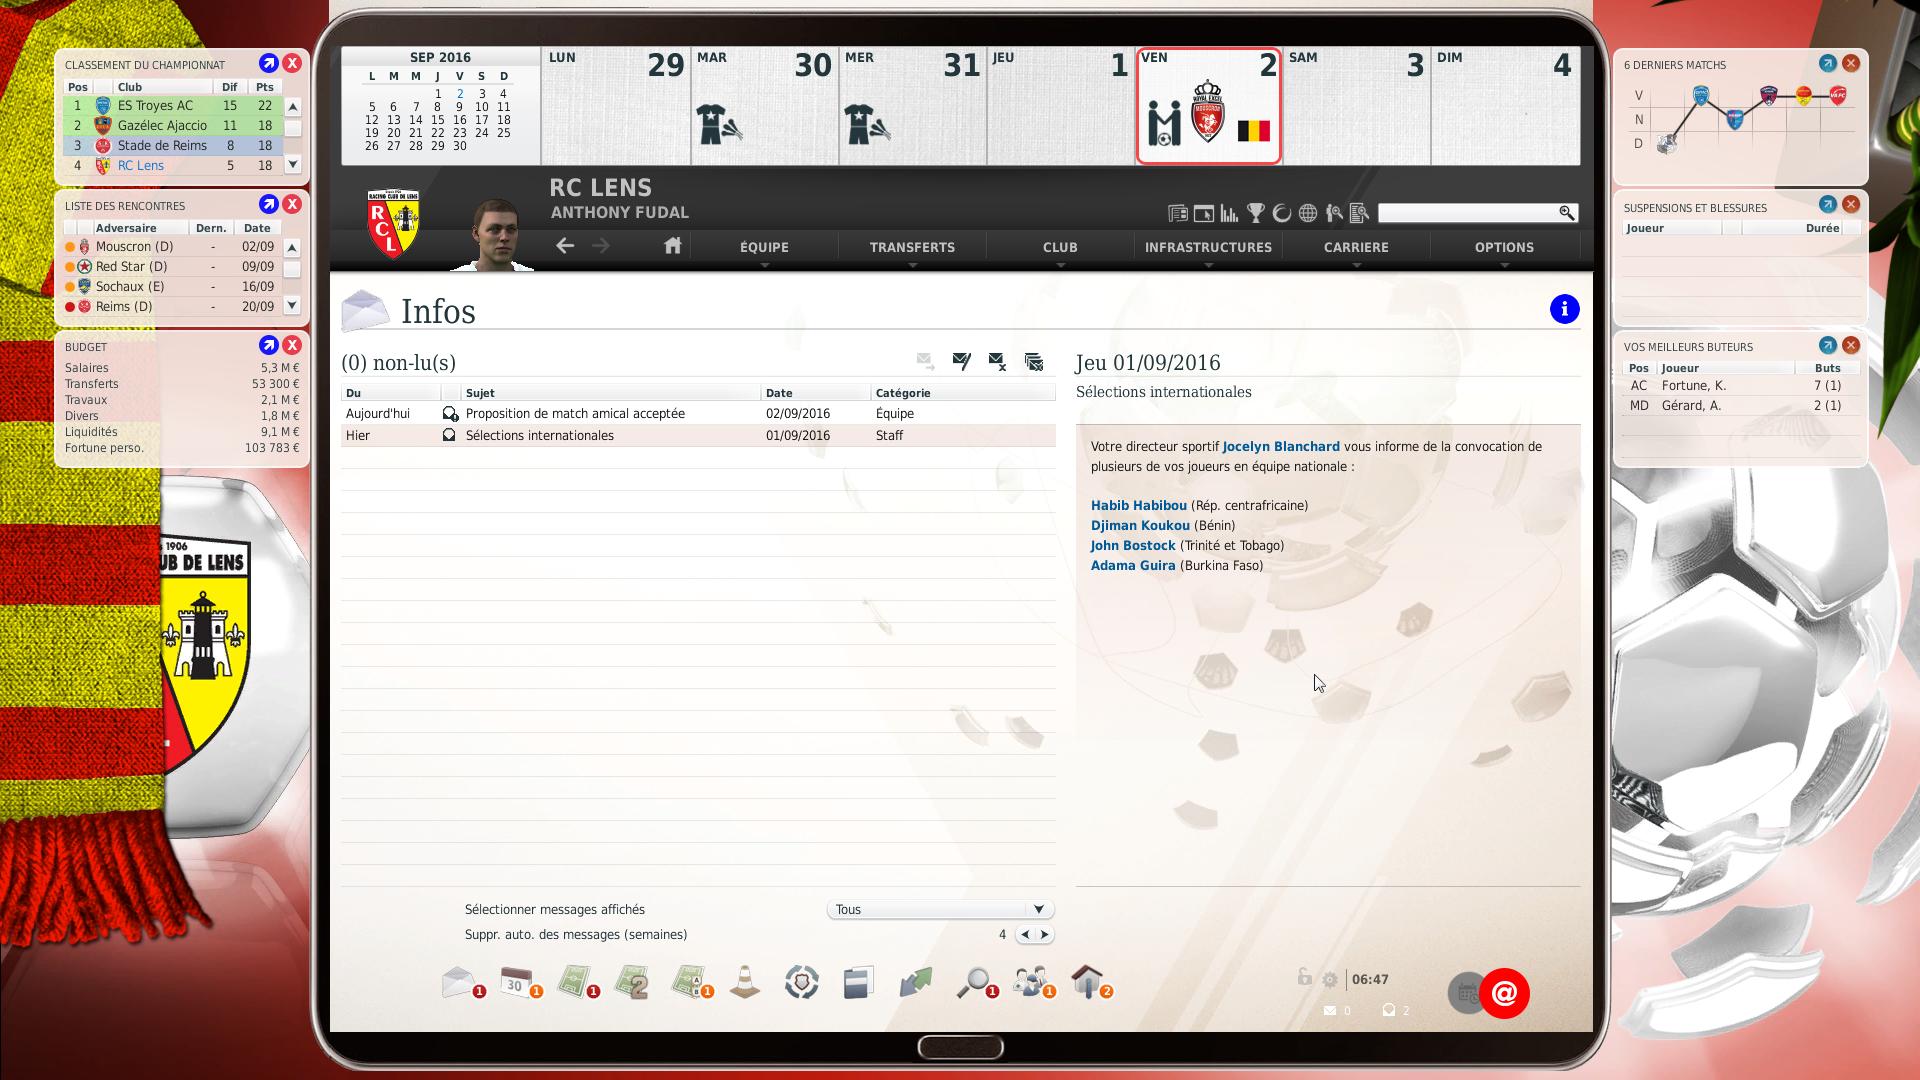Adjust suppression auto messages weeks slider
The height and width of the screenshot is (1080, 1920).
[1035, 934]
